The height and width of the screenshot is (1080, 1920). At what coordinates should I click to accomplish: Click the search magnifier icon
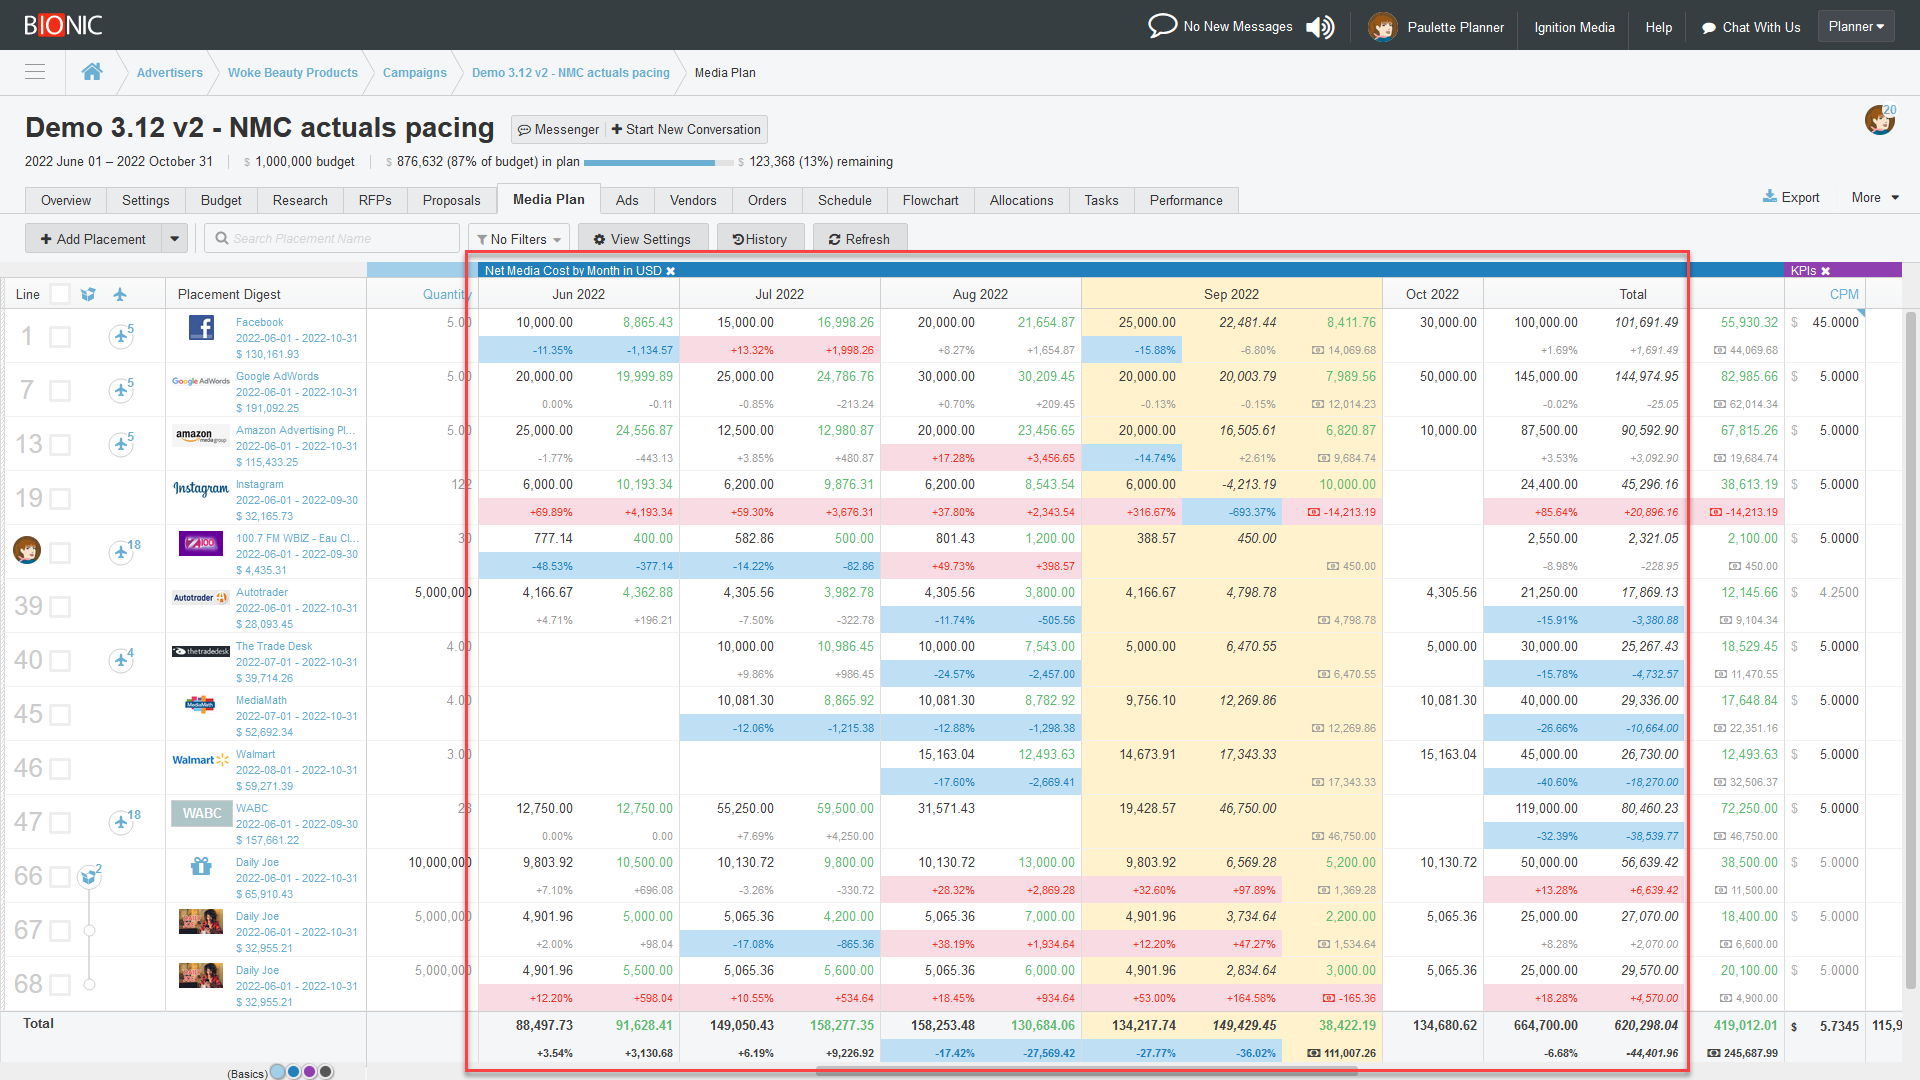coord(222,238)
